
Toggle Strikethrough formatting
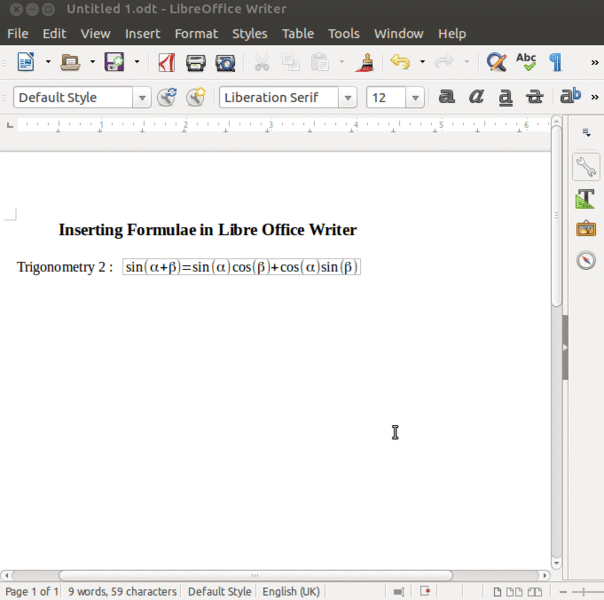(535, 97)
